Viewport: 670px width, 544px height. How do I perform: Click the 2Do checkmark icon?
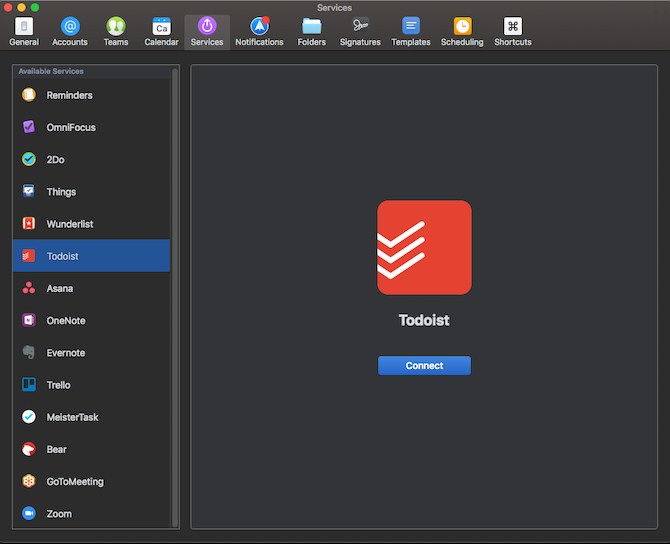(29, 159)
